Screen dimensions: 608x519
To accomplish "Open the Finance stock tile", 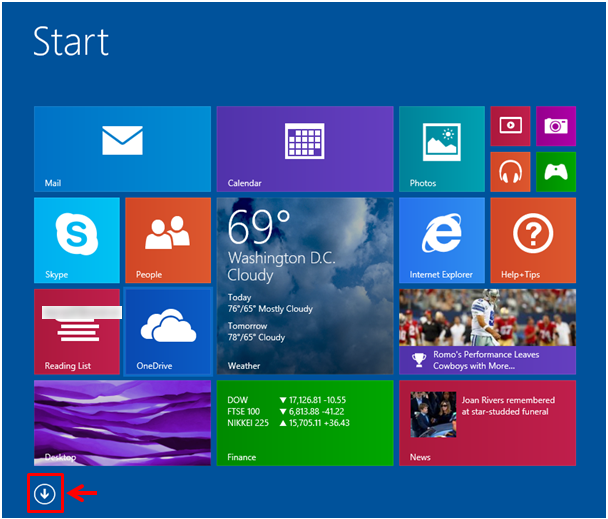I will (x=305, y=423).
